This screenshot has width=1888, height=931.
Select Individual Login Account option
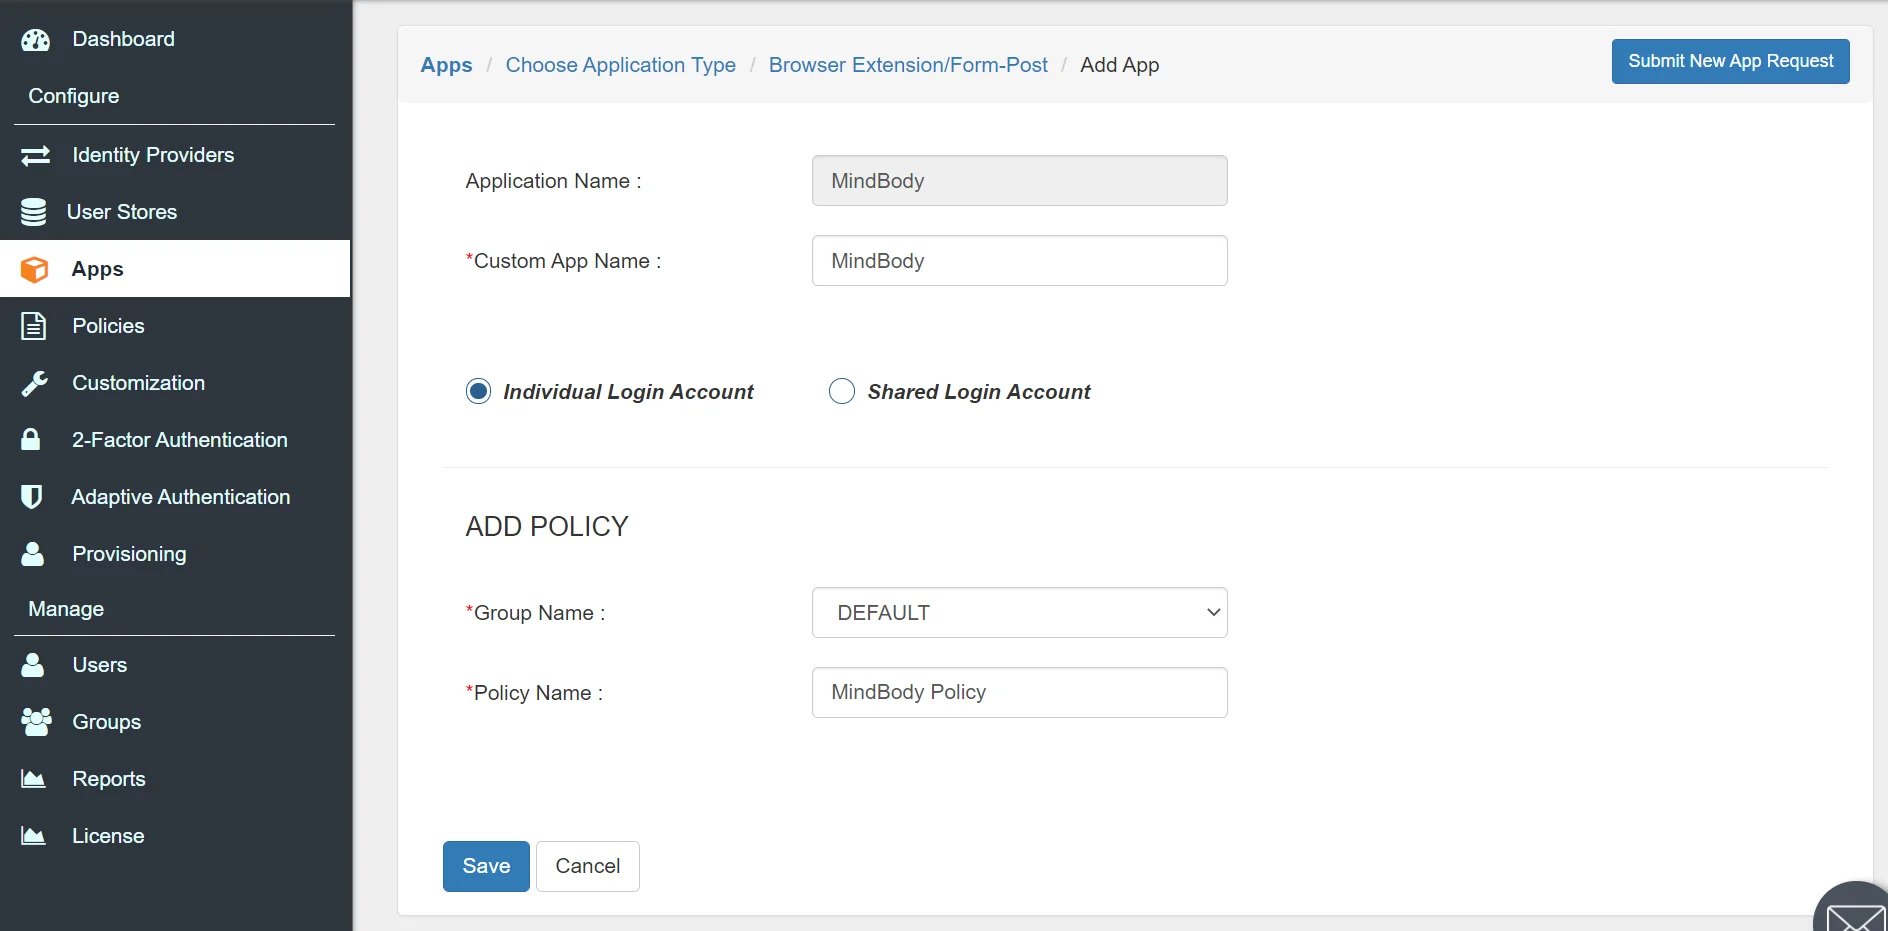[479, 391]
